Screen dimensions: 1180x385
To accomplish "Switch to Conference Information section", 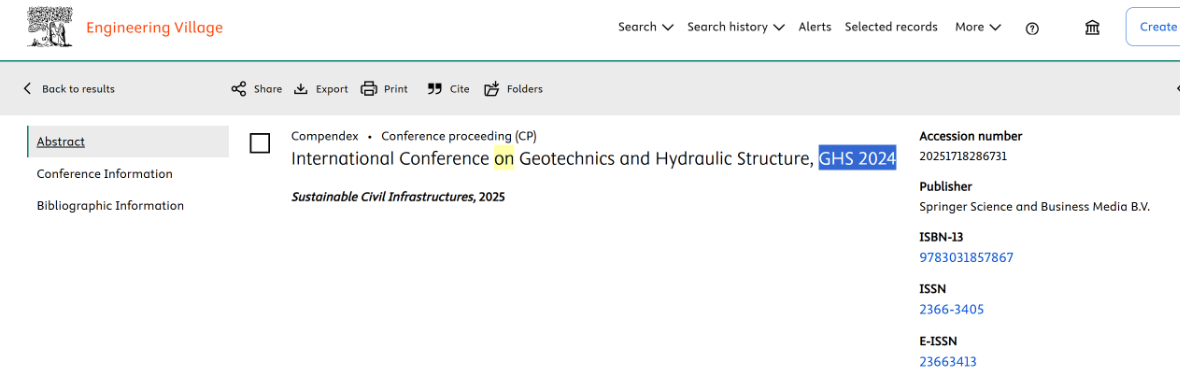I will tap(105, 174).
